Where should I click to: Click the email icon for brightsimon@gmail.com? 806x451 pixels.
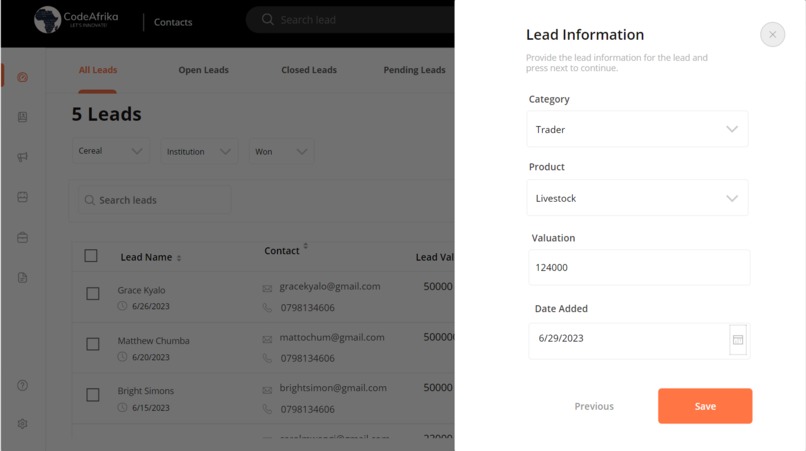267,390
